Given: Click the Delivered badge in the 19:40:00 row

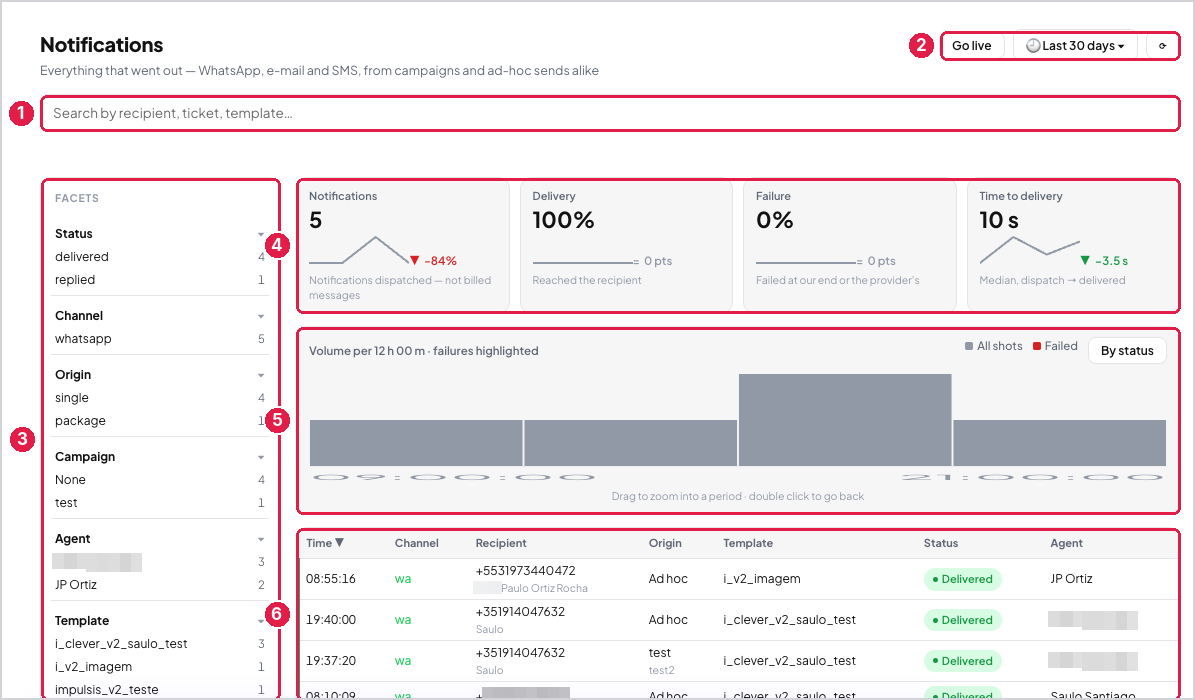Looking at the screenshot, I should click(x=963, y=620).
